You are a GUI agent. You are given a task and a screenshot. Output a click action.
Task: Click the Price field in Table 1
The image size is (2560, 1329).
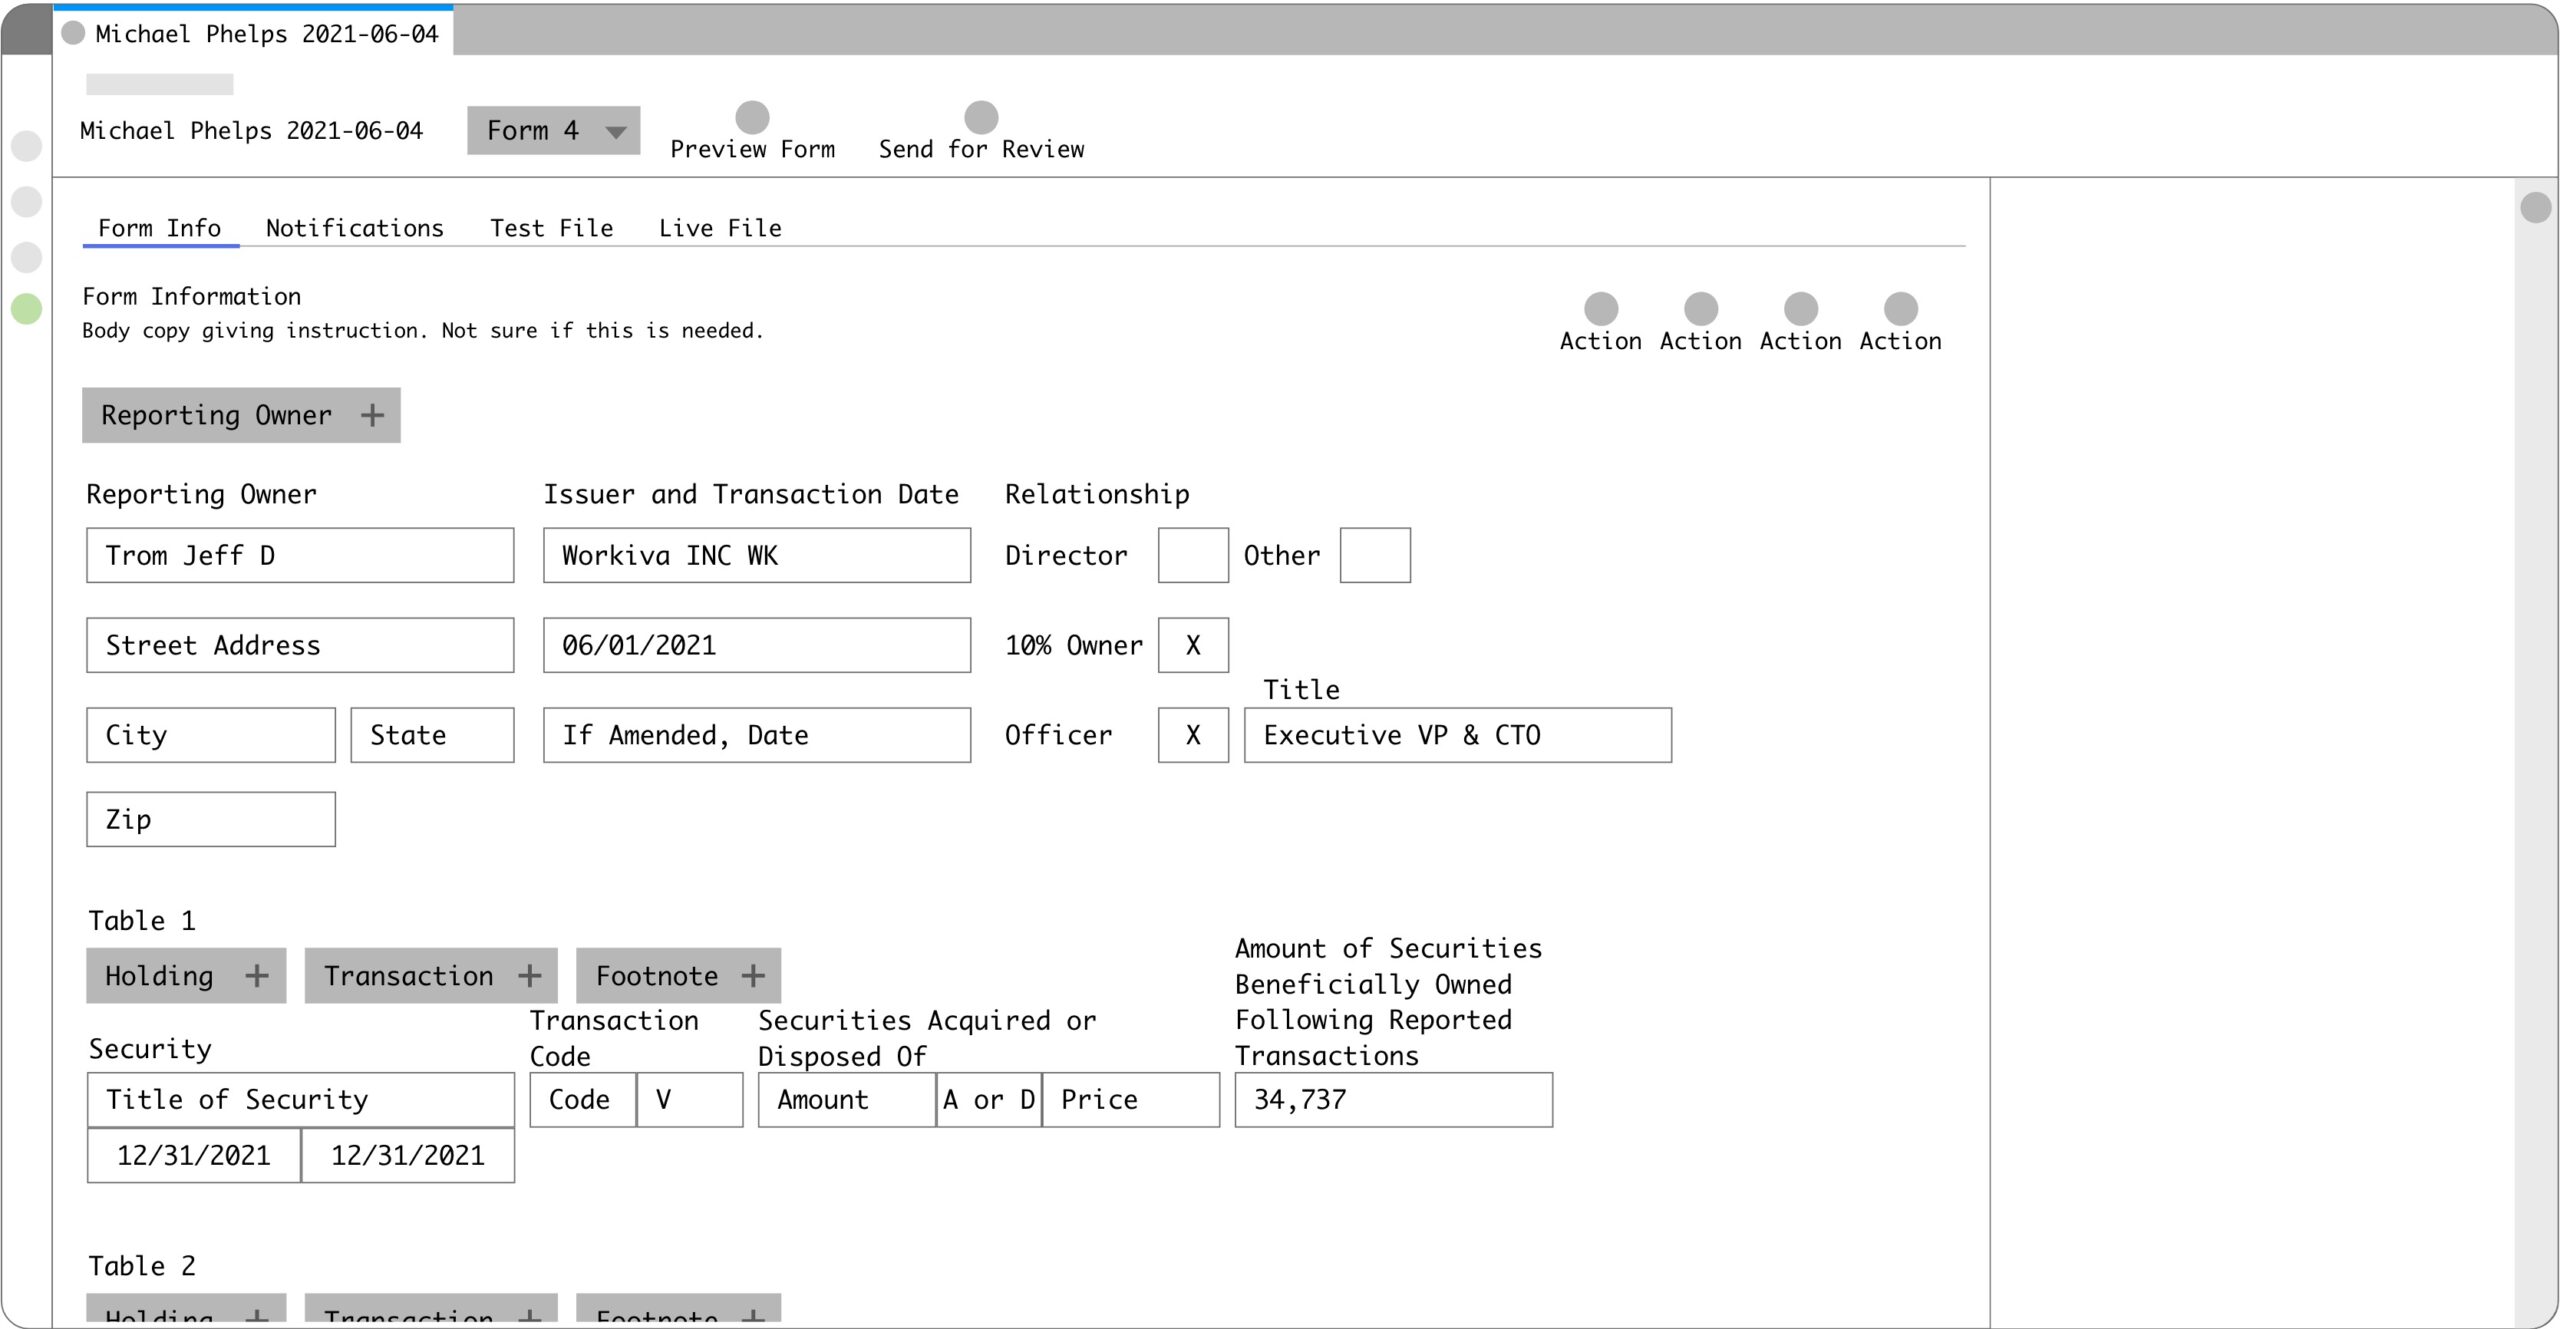1131,1100
